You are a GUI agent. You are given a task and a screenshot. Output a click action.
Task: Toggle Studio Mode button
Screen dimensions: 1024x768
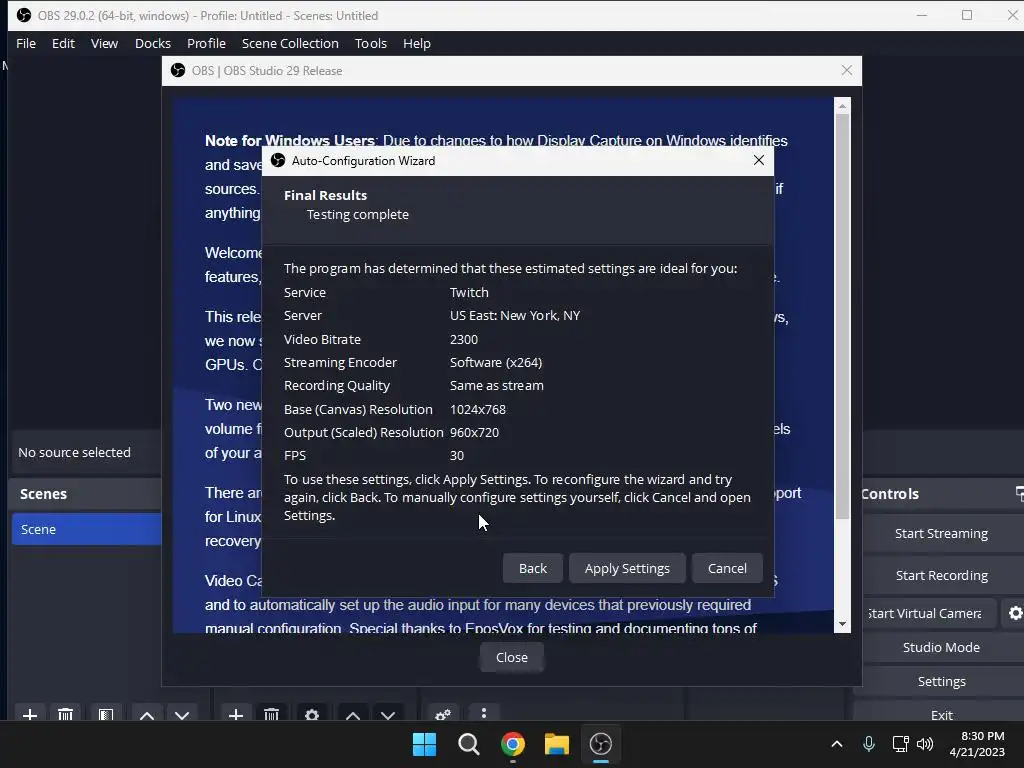tap(941, 647)
